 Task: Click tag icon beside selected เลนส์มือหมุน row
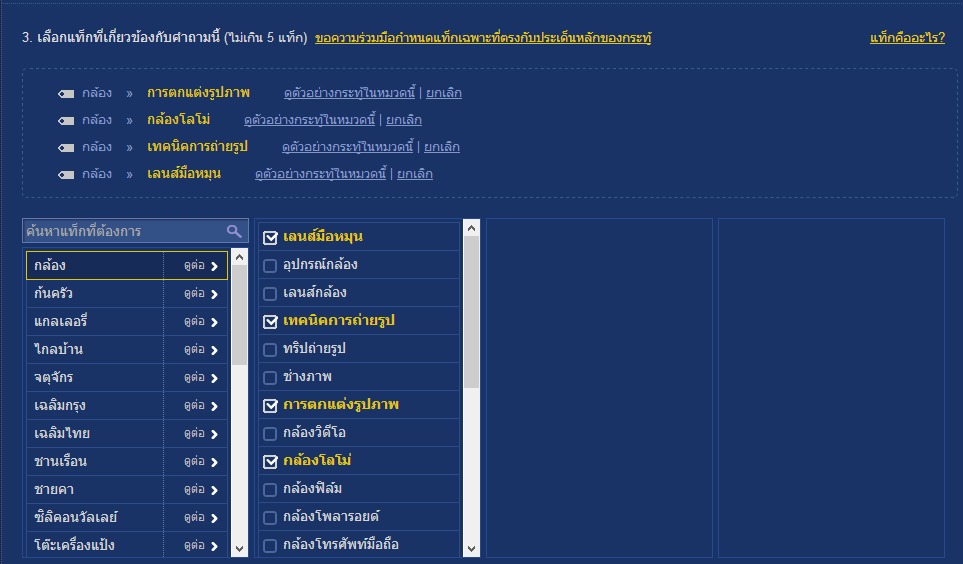66,174
